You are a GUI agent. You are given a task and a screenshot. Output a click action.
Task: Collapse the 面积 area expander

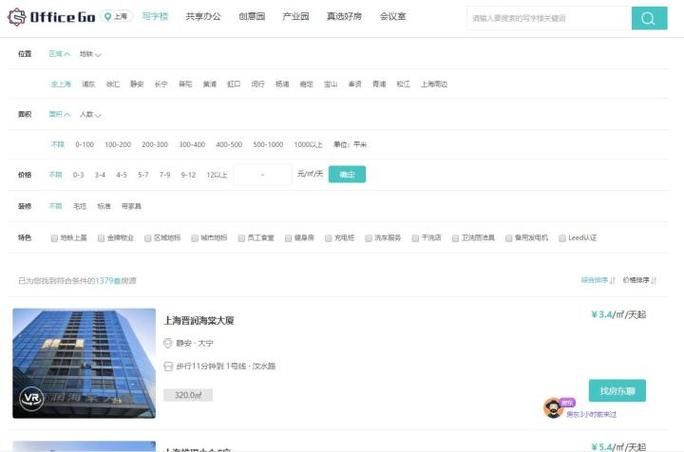tap(59, 114)
